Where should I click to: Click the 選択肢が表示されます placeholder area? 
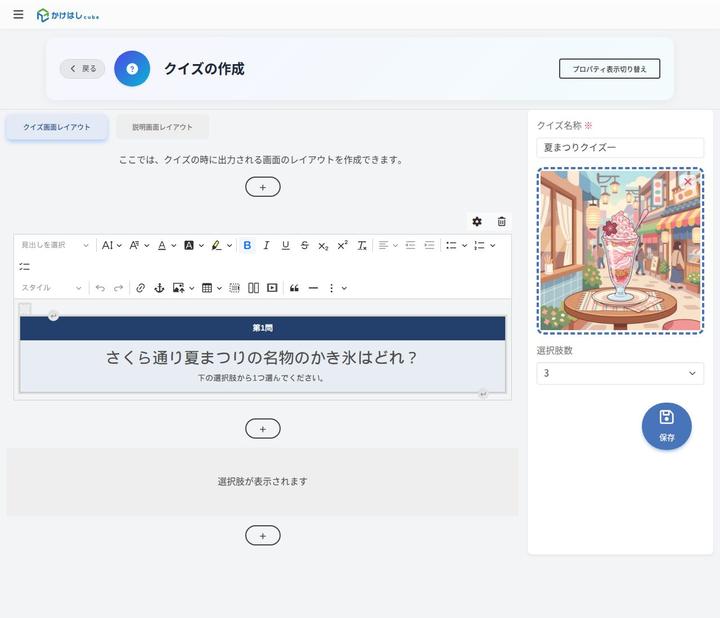[262, 482]
